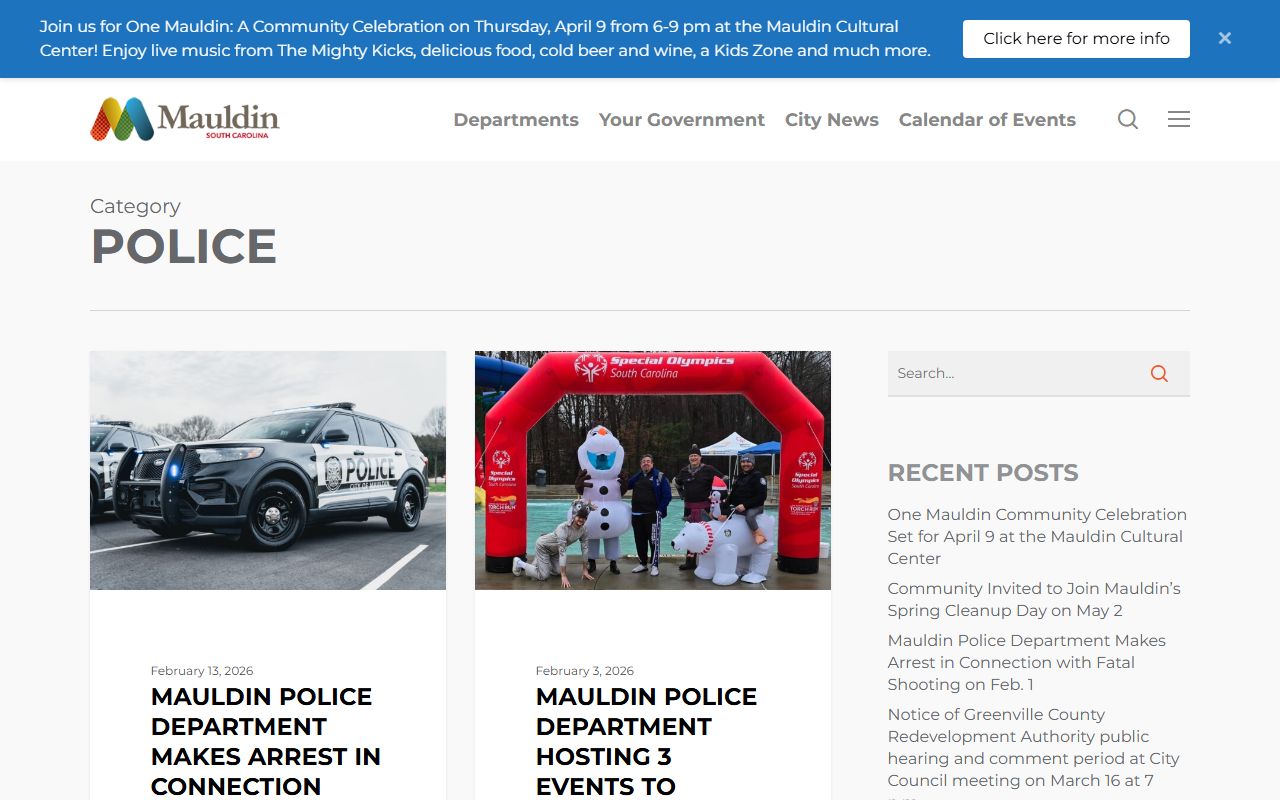The image size is (1280, 800).
Task: Open the police SUV article thumbnail
Action: point(268,470)
